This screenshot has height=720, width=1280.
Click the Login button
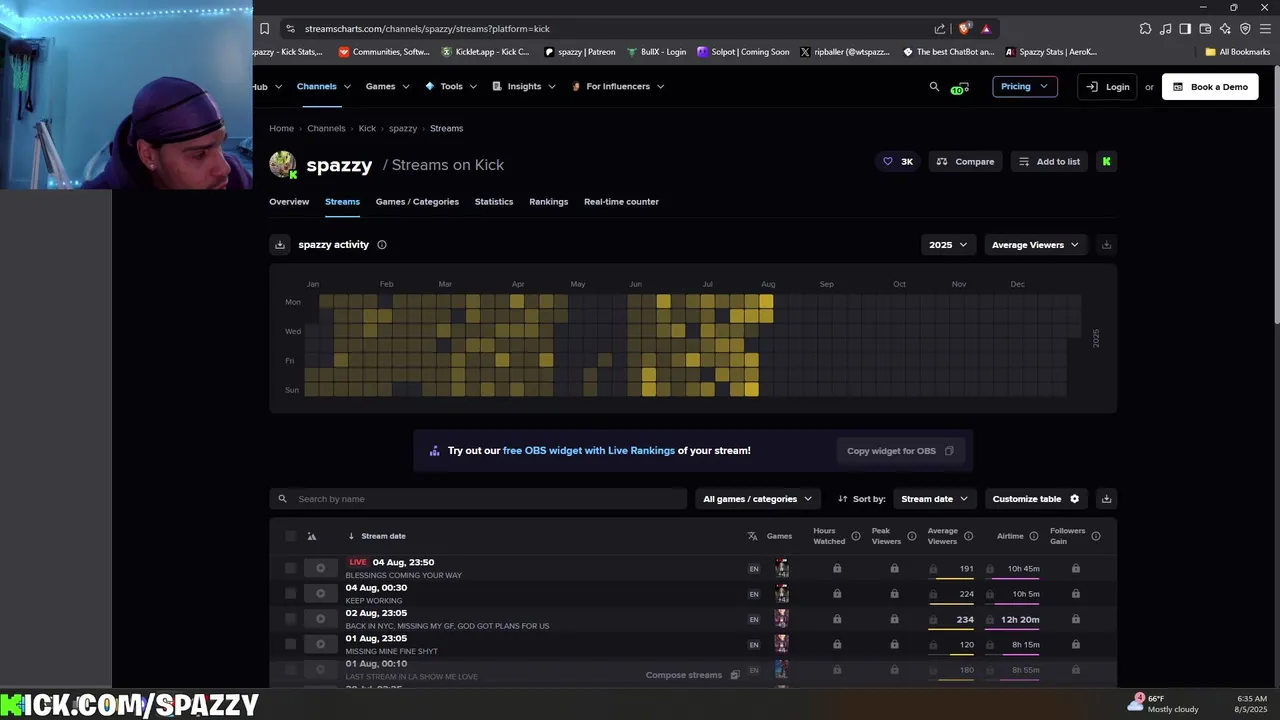click(x=1108, y=87)
